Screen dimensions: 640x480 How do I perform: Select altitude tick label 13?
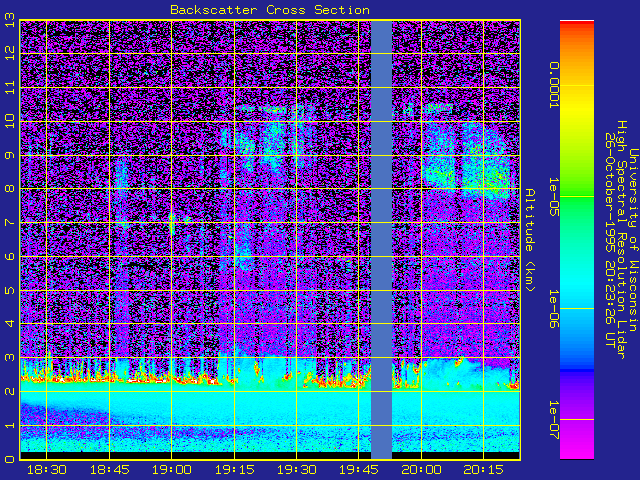point(10,20)
